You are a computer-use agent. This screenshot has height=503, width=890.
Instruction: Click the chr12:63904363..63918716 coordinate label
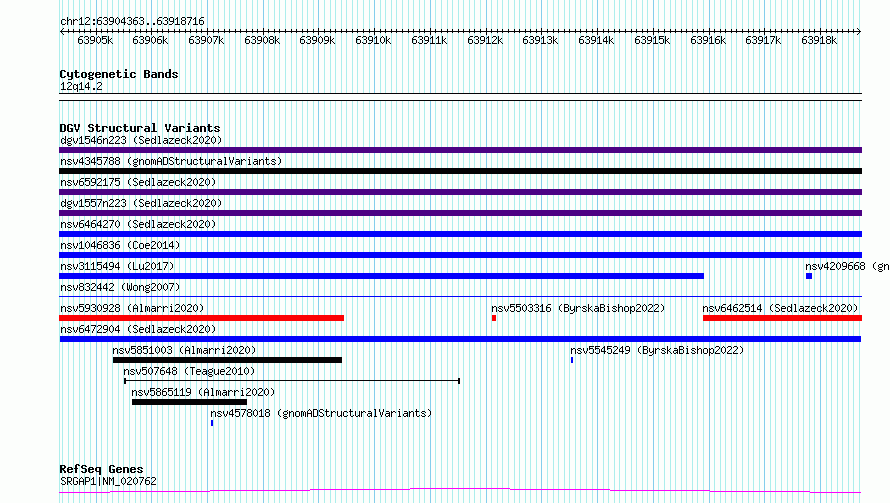(132, 21)
